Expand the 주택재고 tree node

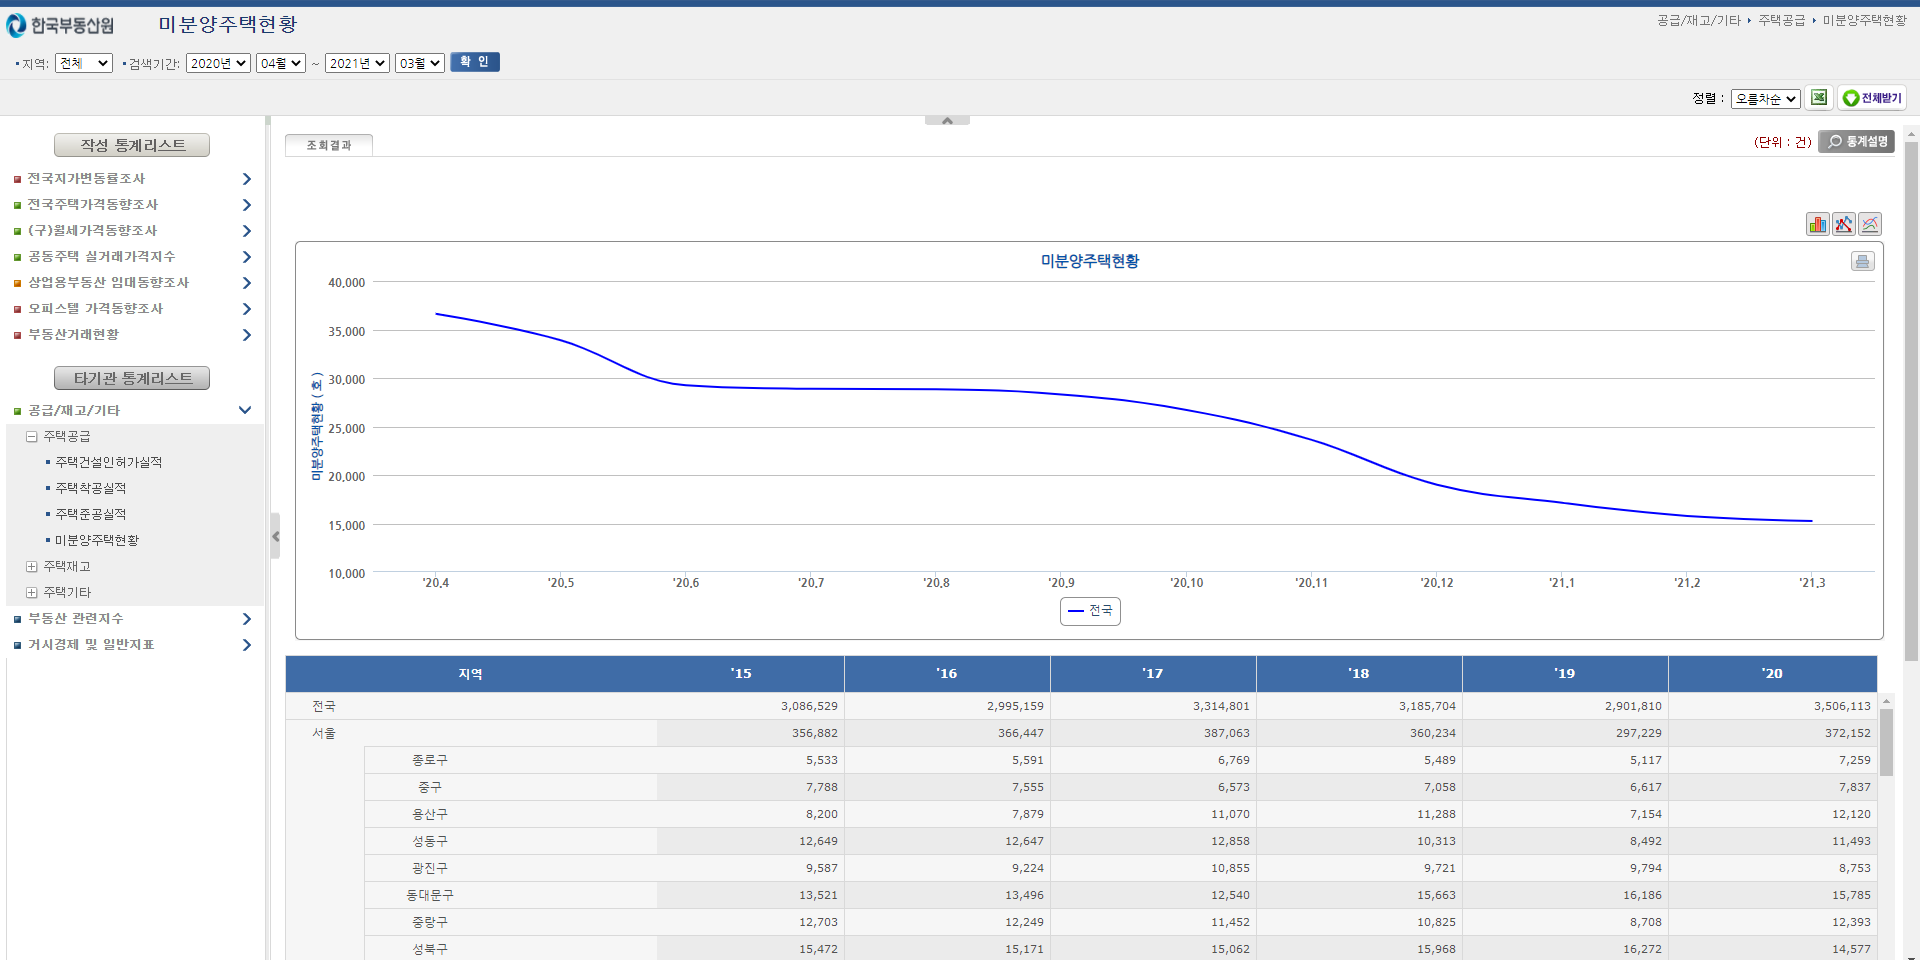click(x=32, y=567)
